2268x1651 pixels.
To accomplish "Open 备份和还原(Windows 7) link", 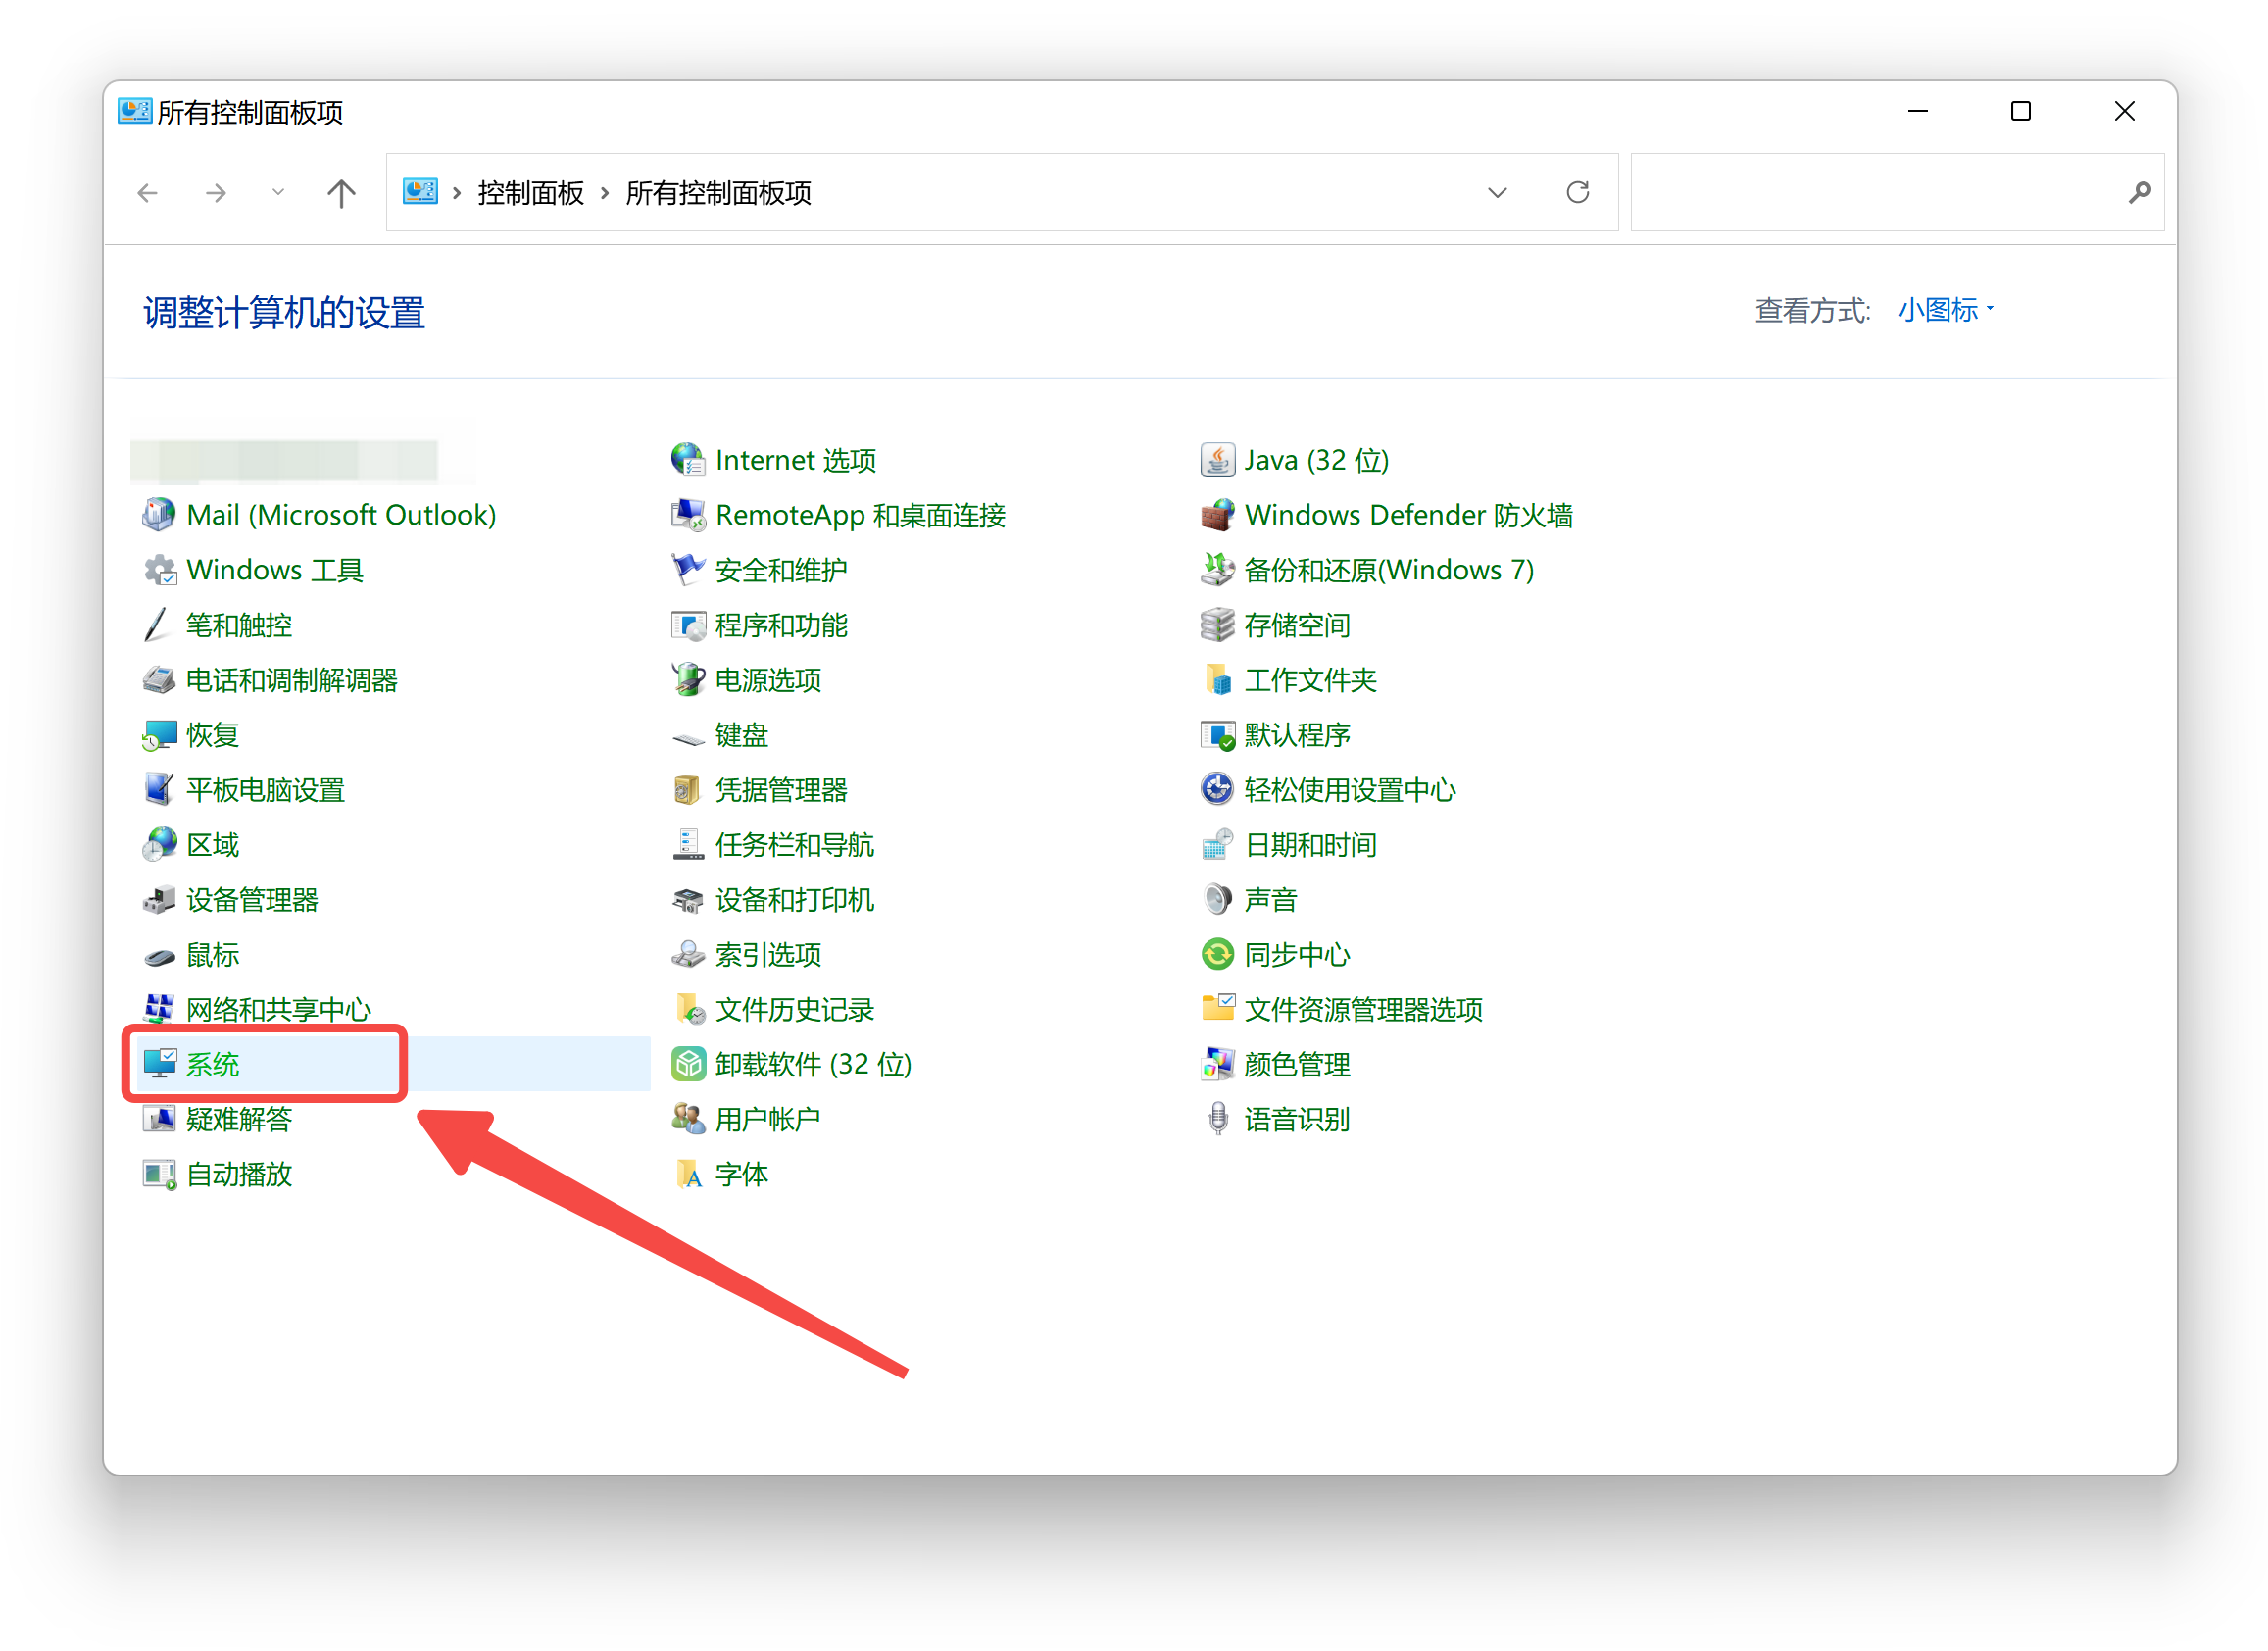I will pos(1389,570).
